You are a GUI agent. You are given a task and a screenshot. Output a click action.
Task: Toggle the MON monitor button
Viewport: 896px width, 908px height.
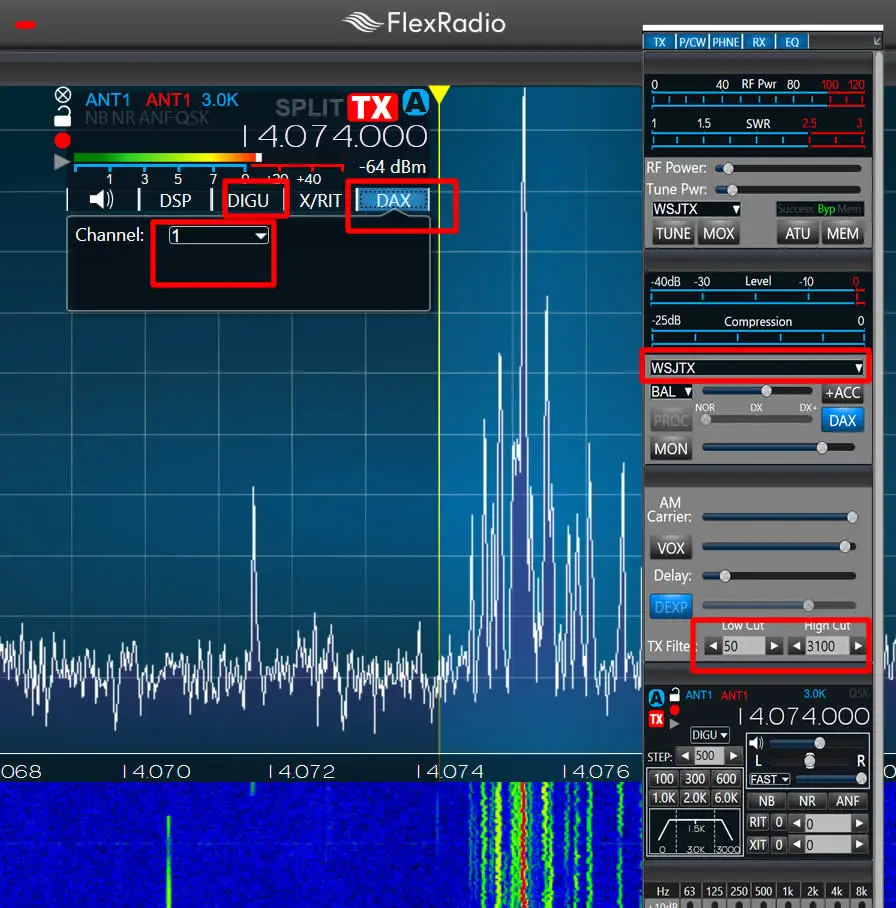pyautogui.click(x=671, y=449)
